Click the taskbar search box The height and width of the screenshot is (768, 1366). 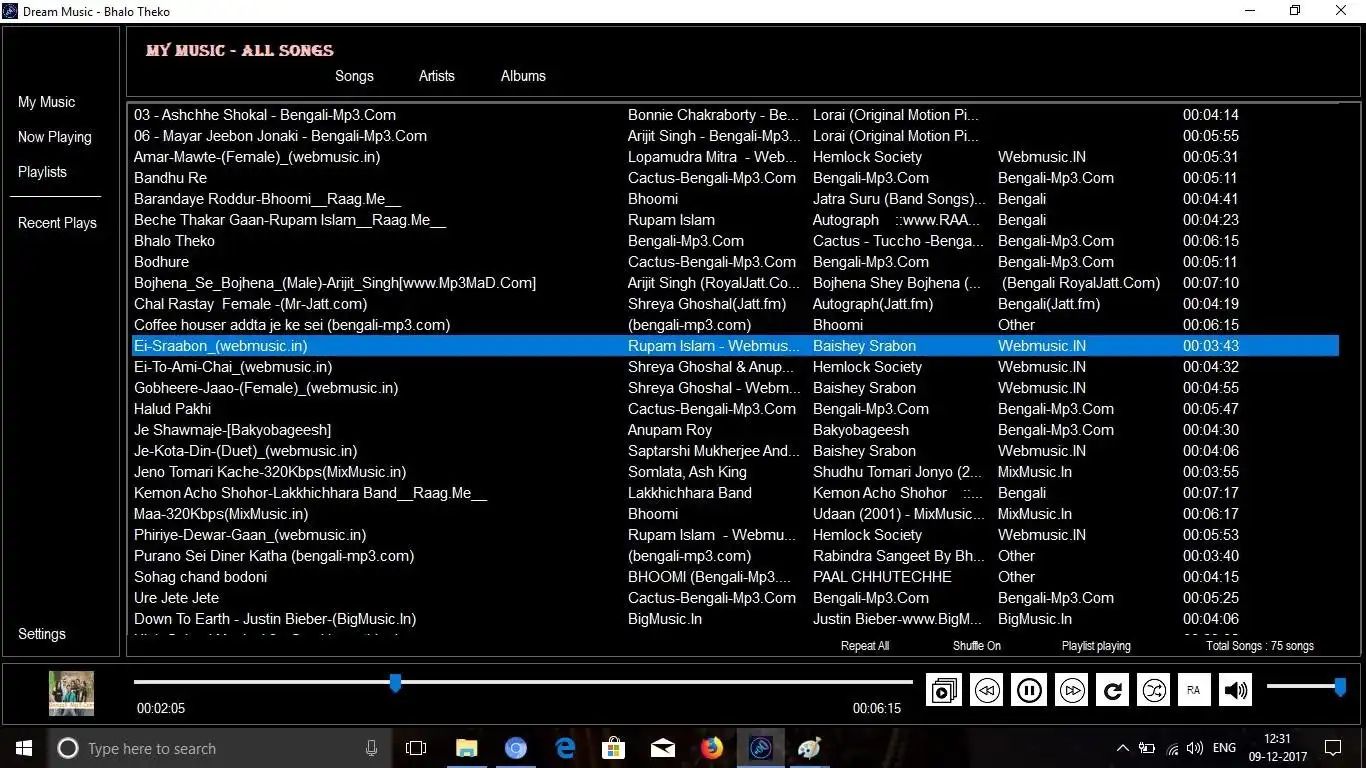coord(220,748)
